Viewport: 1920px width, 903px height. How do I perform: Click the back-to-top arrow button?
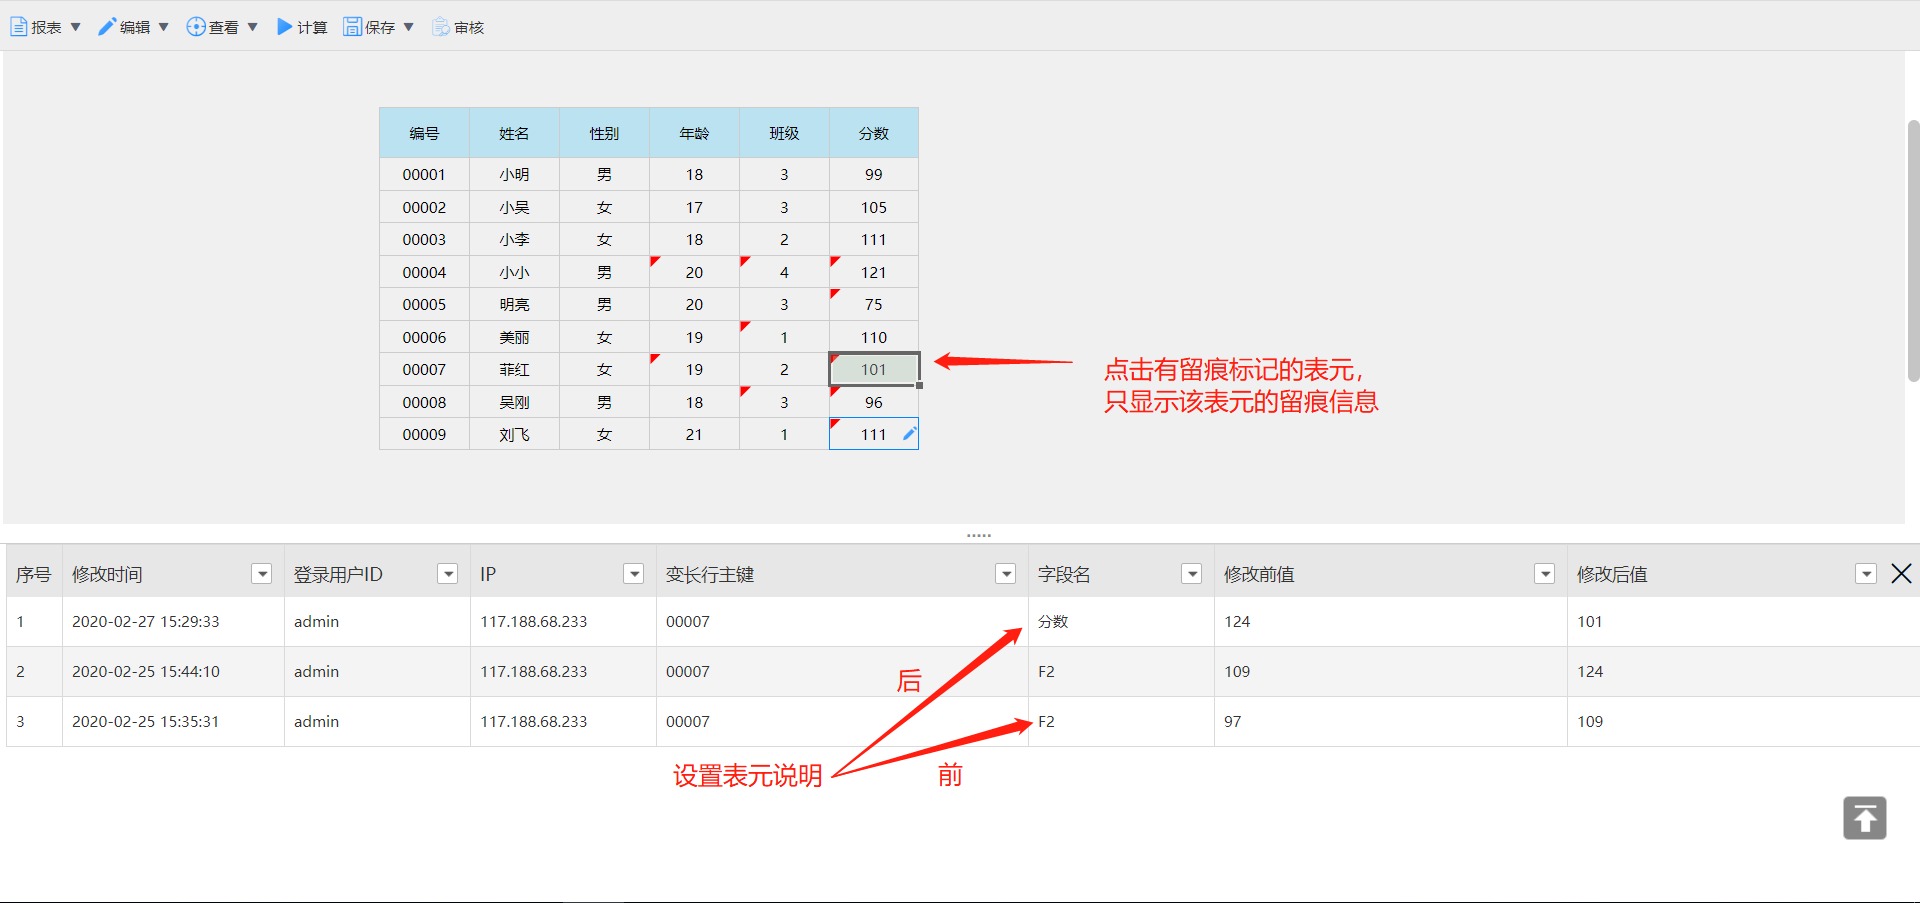pos(1864,818)
